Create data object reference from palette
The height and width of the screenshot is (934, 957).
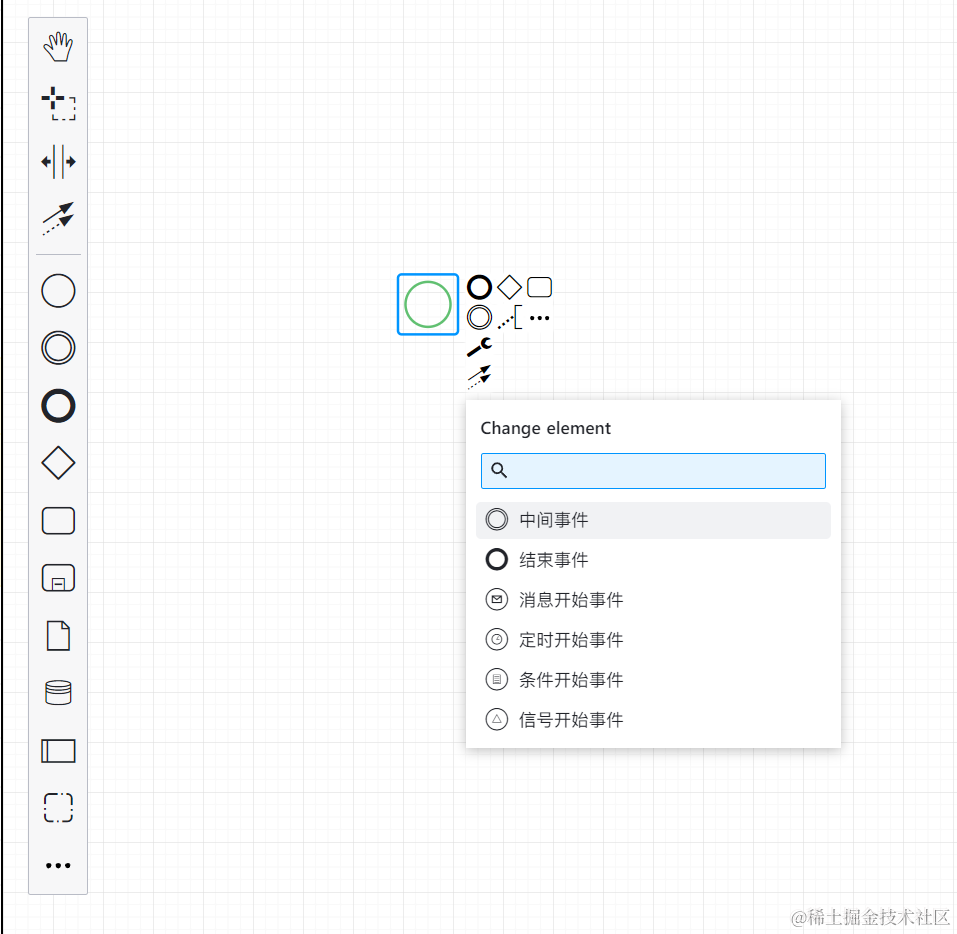tap(58, 635)
